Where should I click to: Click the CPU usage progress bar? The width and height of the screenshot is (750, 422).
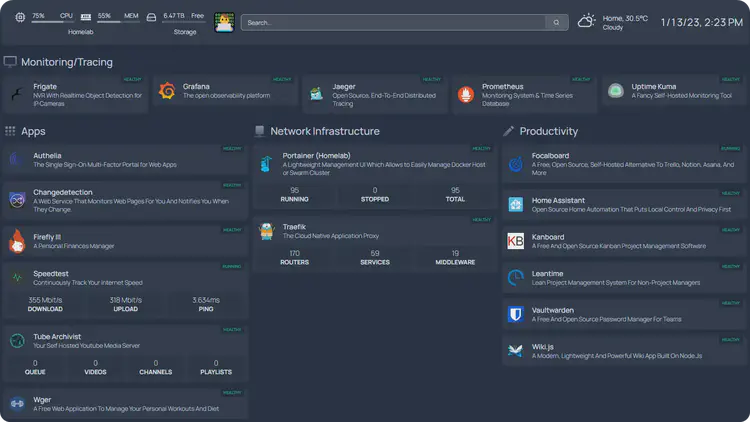(x=53, y=20)
